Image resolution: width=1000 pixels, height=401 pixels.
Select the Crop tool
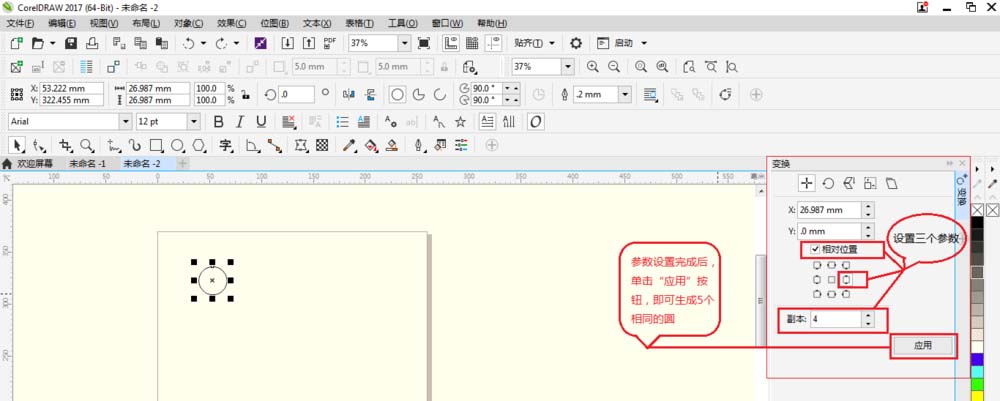pos(65,145)
